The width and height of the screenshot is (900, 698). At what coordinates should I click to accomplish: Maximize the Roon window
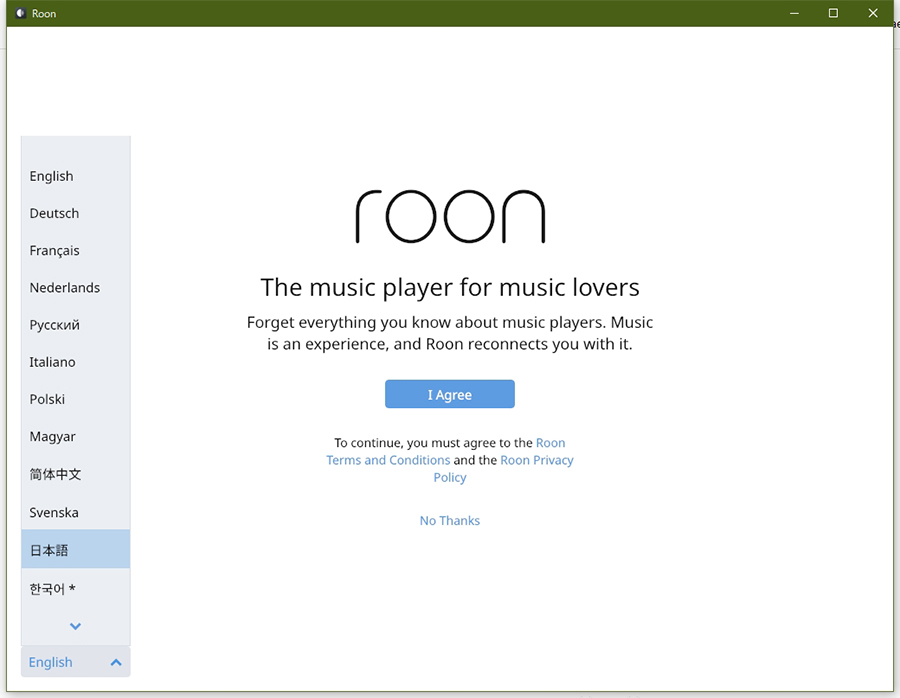pos(833,13)
